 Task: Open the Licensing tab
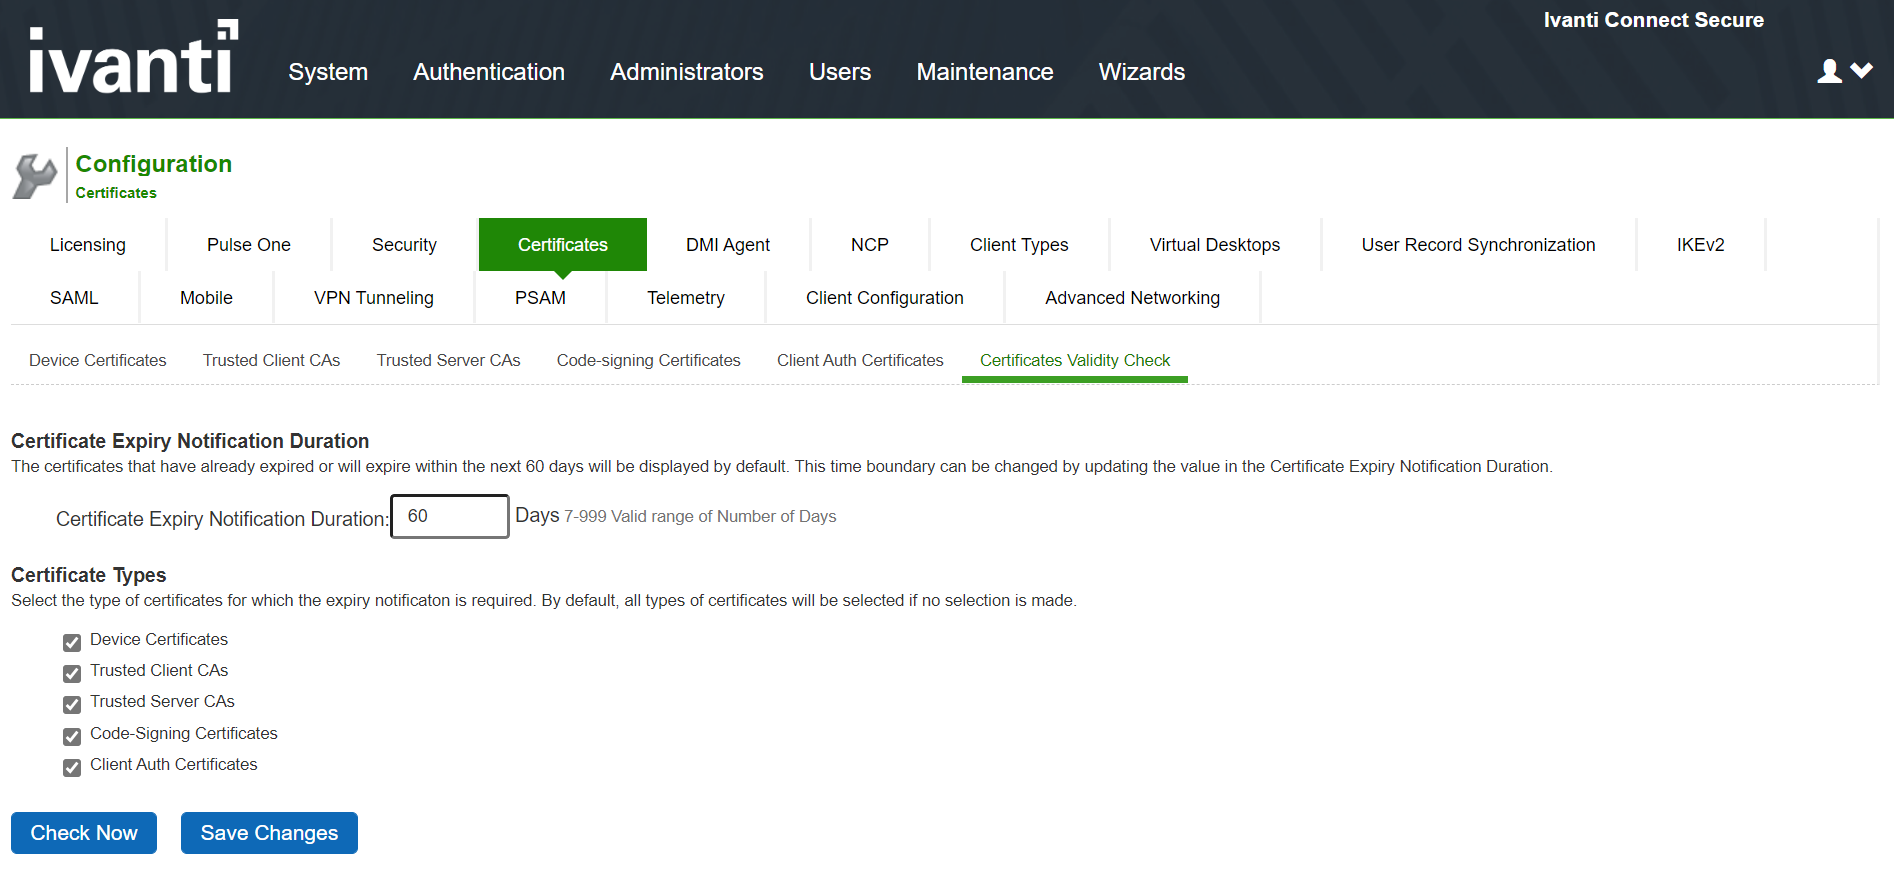coord(88,245)
